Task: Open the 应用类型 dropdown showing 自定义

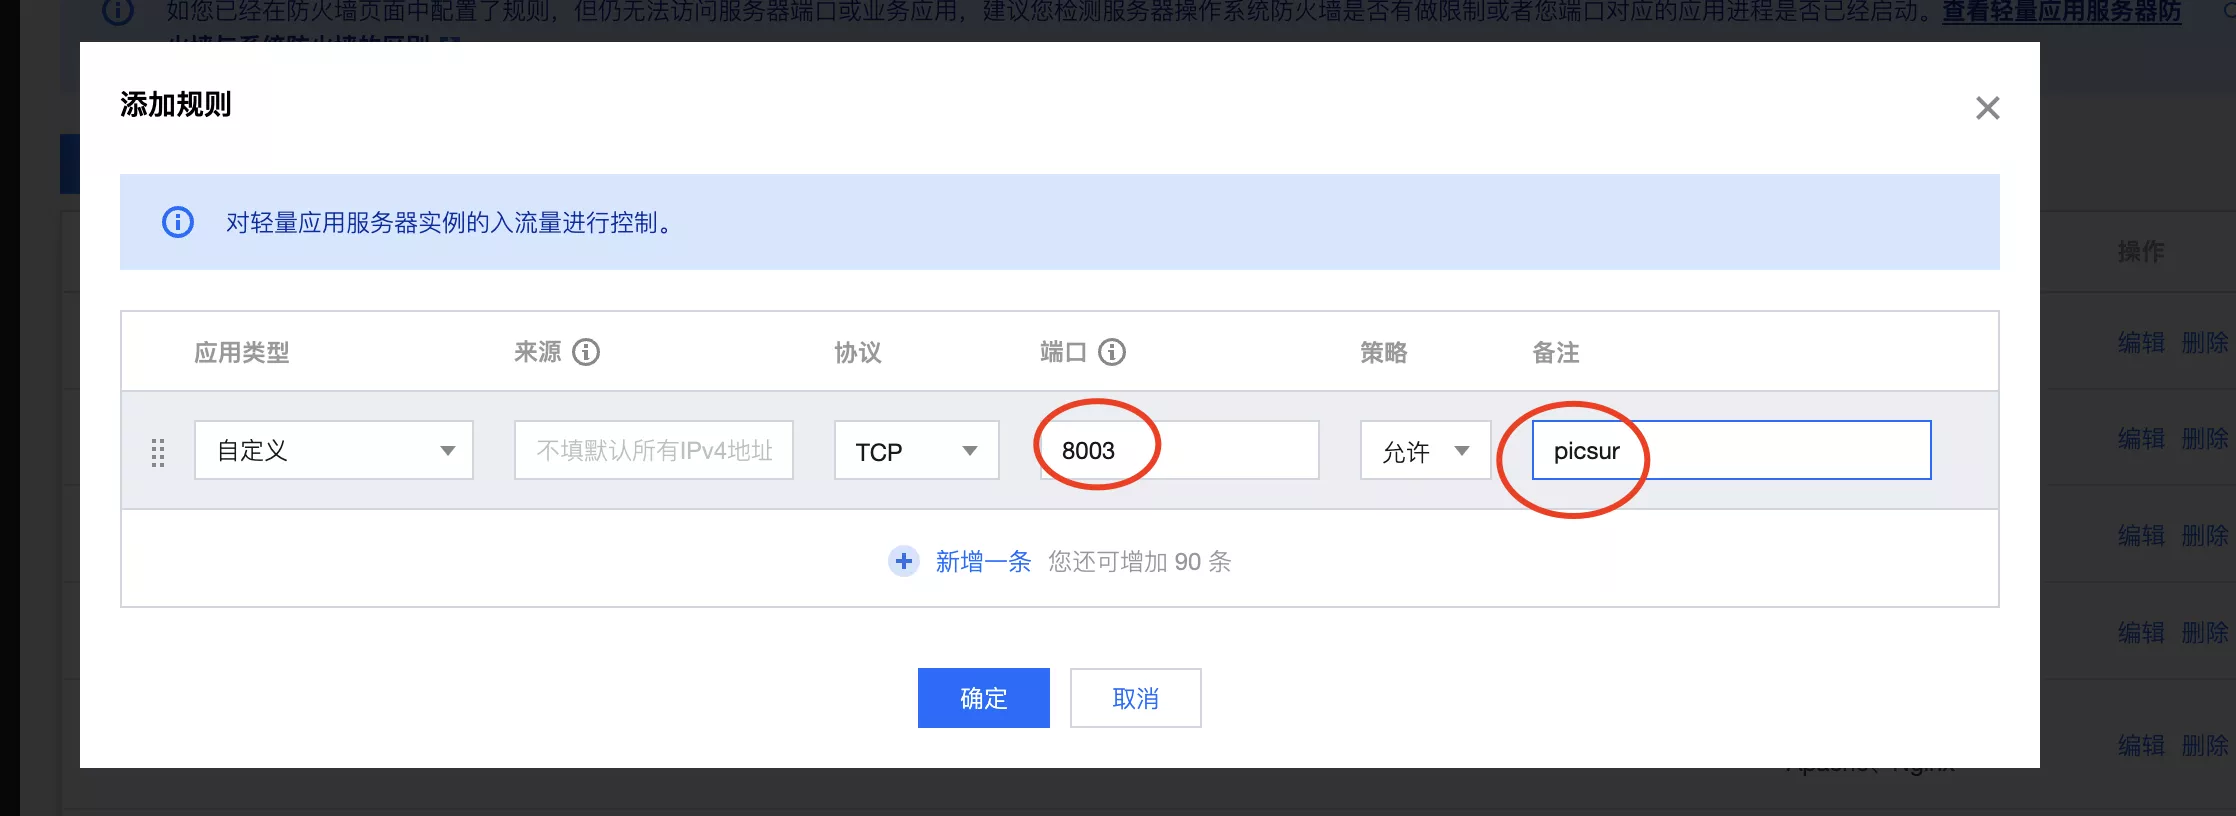Action: [333, 450]
